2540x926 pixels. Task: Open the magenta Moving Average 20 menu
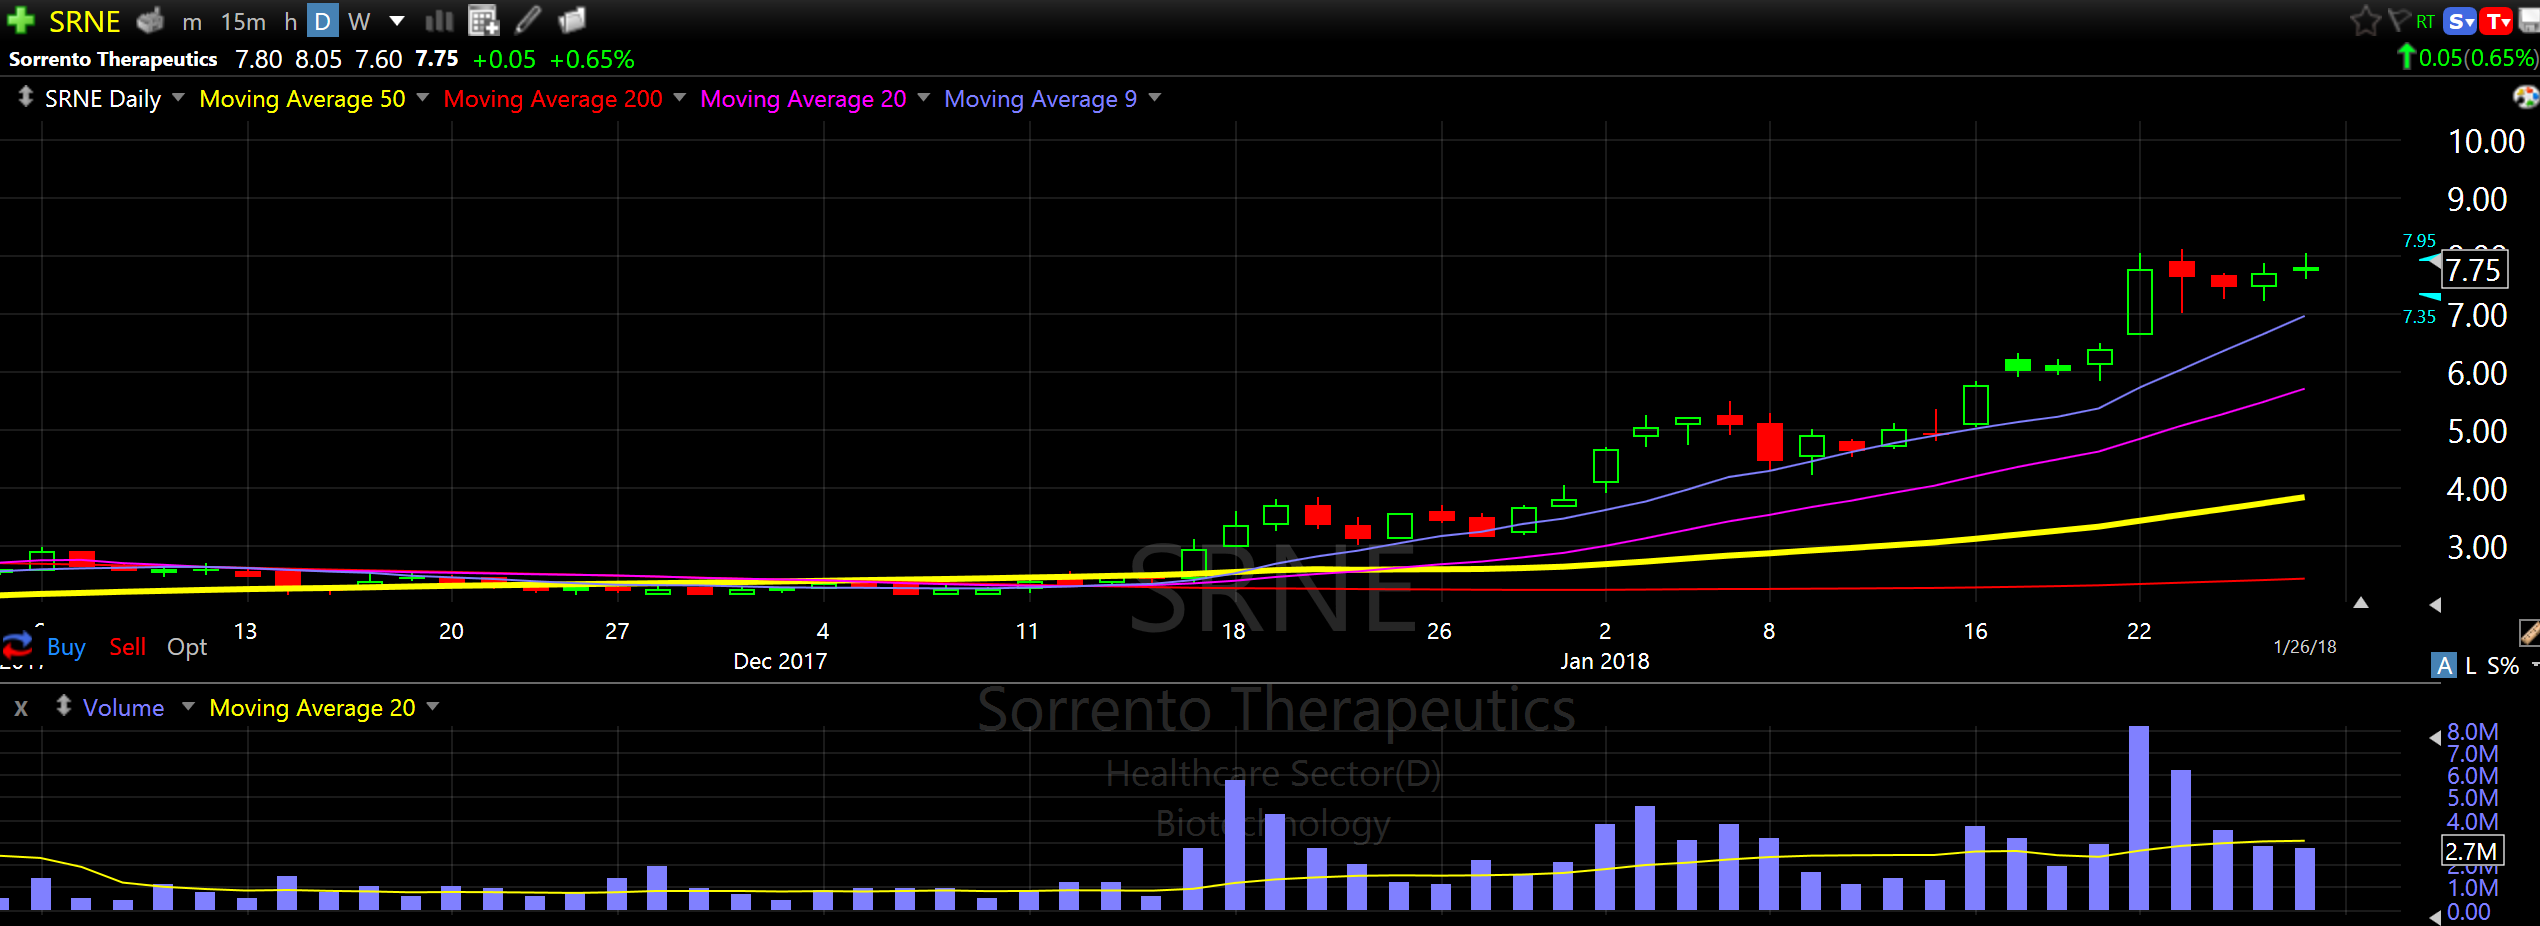(x=815, y=98)
